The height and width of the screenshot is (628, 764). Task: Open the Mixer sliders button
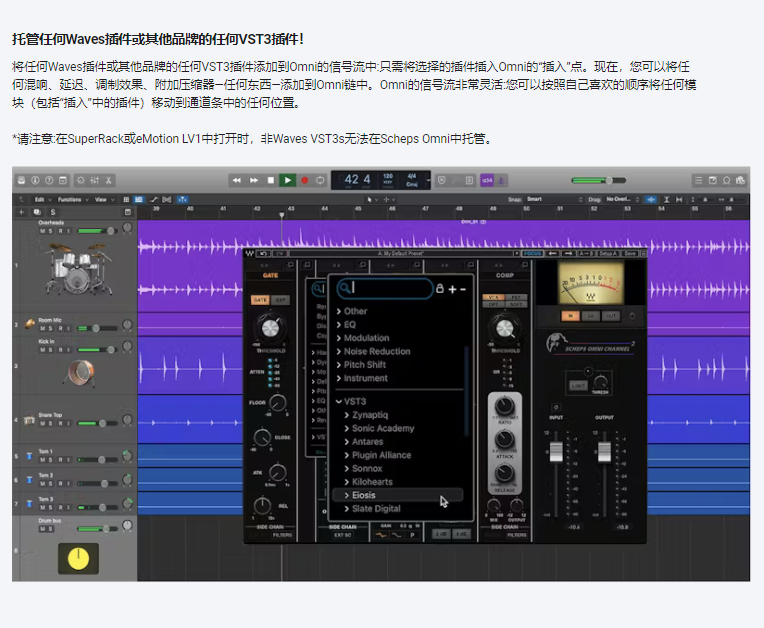coord(95,180)
